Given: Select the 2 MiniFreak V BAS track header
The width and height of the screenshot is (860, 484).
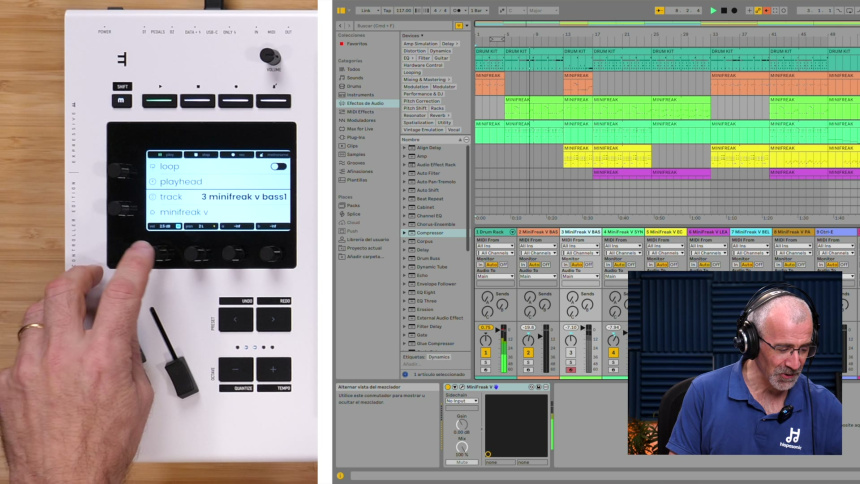Looking at the screenshot, I should click(x=538, y=232).
